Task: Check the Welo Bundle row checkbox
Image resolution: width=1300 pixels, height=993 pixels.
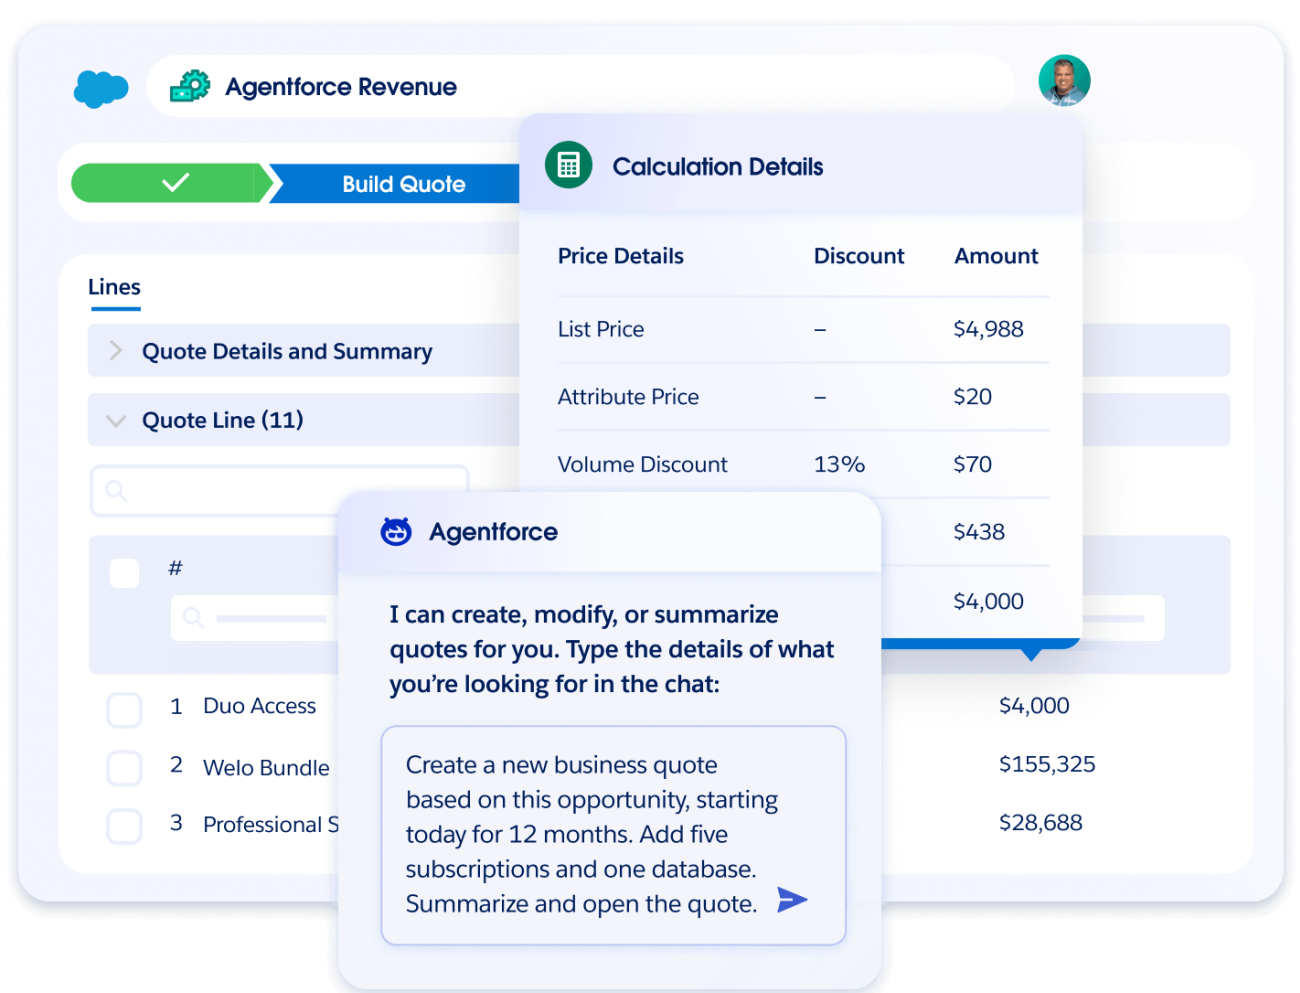Action: point(124,768)
